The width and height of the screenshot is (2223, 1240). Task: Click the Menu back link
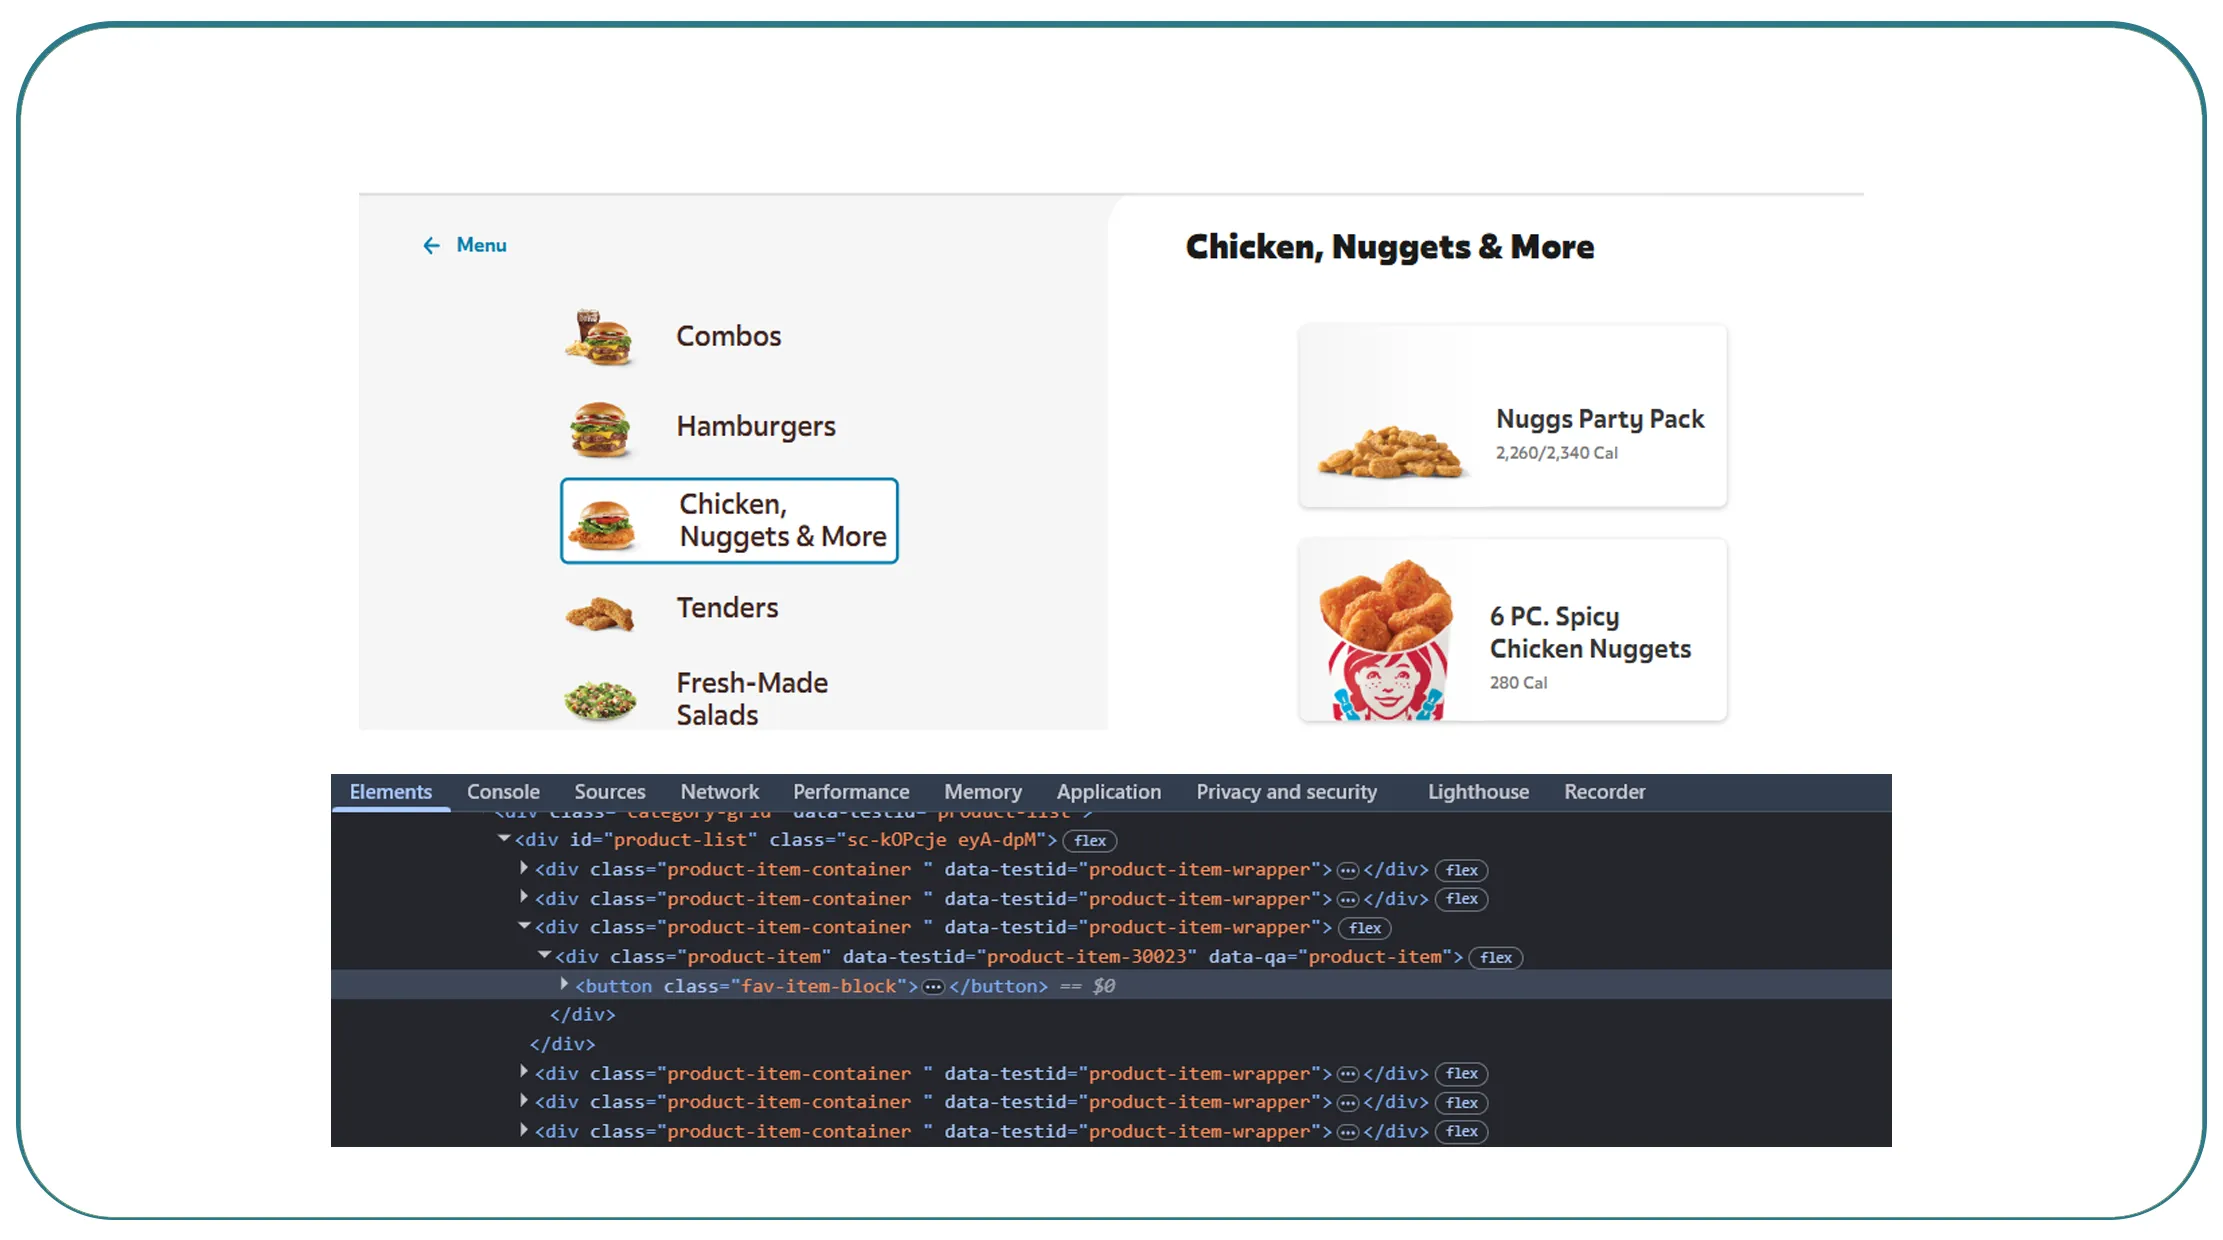[481, 245]
